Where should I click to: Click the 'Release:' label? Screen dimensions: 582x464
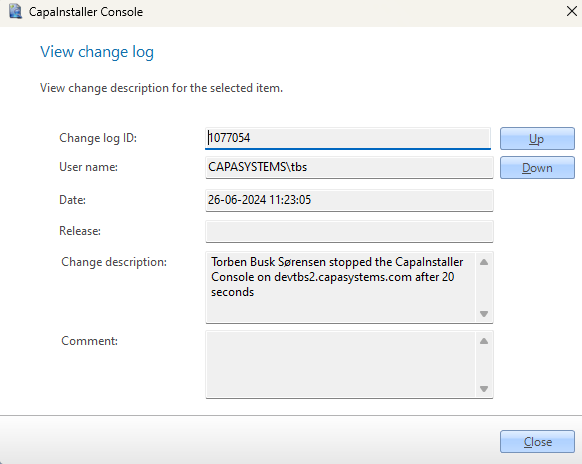80,231
